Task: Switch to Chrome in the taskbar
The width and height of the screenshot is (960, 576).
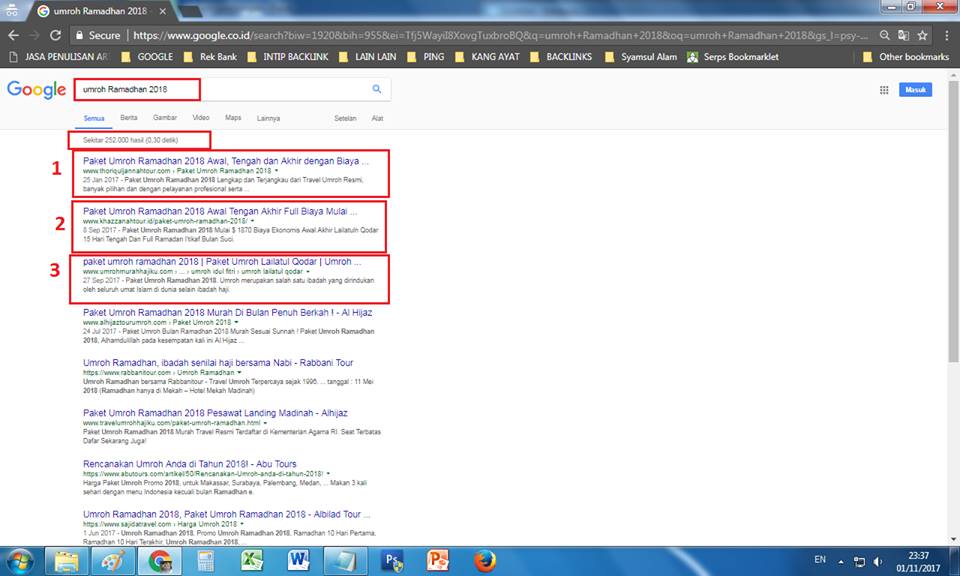Action: [160, 561]
